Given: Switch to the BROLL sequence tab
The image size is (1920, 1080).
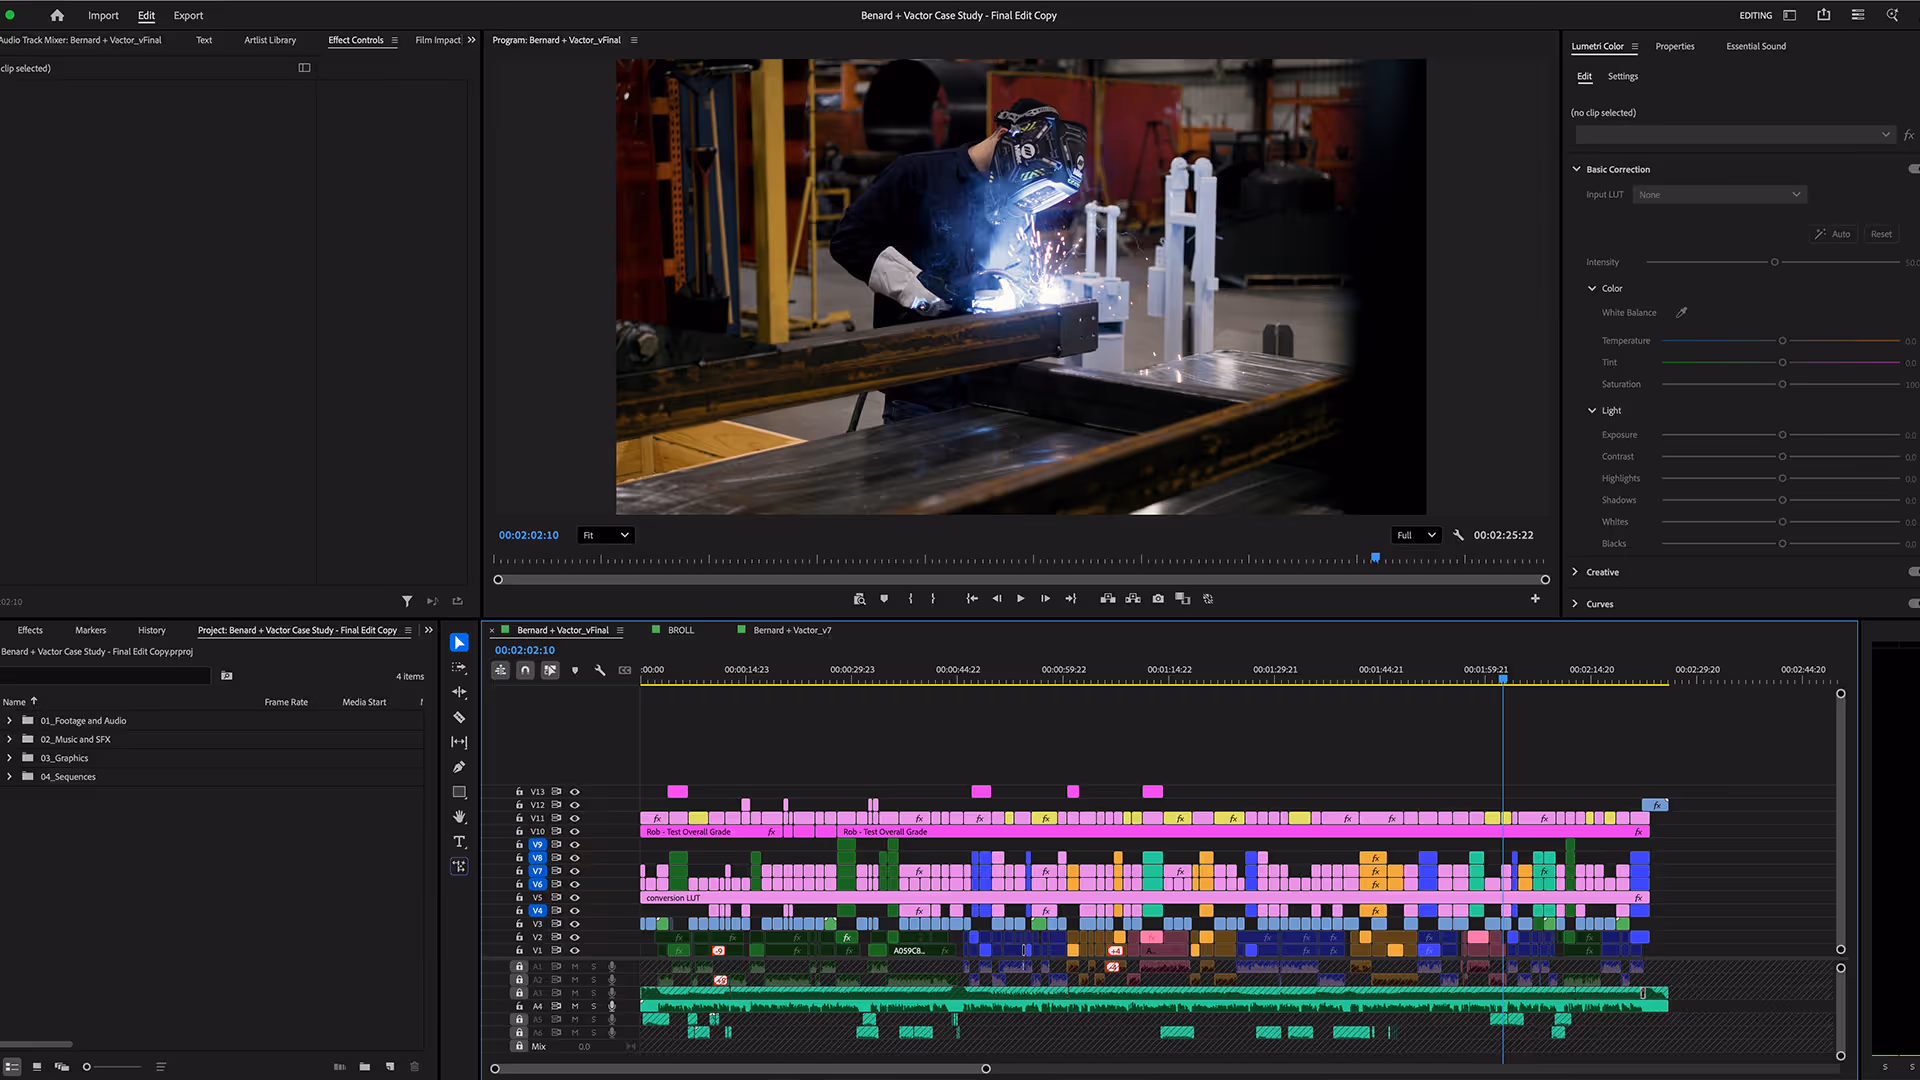Looking at the screenshot, I should click(x=681, y=630).
